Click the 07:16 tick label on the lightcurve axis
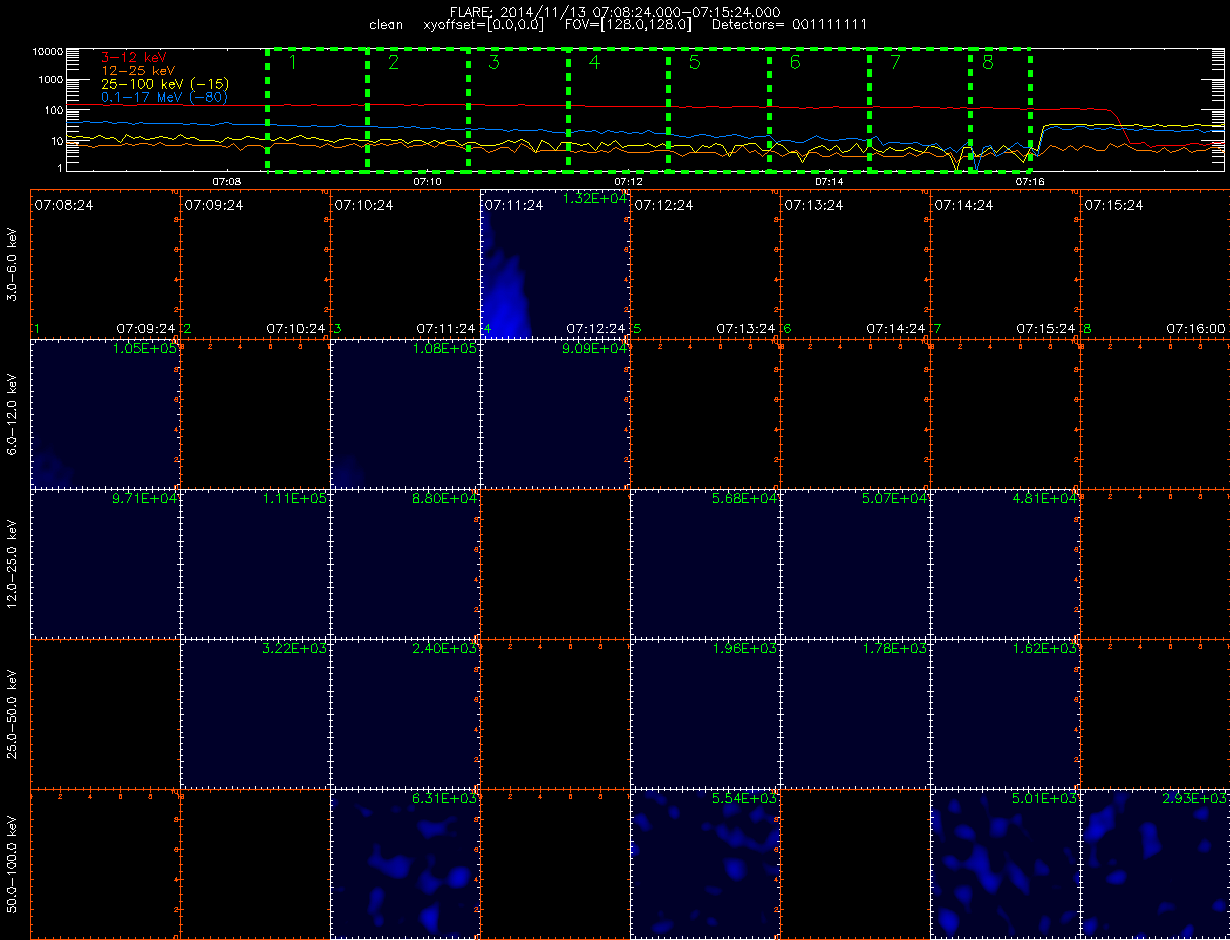The image size is (1230, 940). tap(1030, 181)
